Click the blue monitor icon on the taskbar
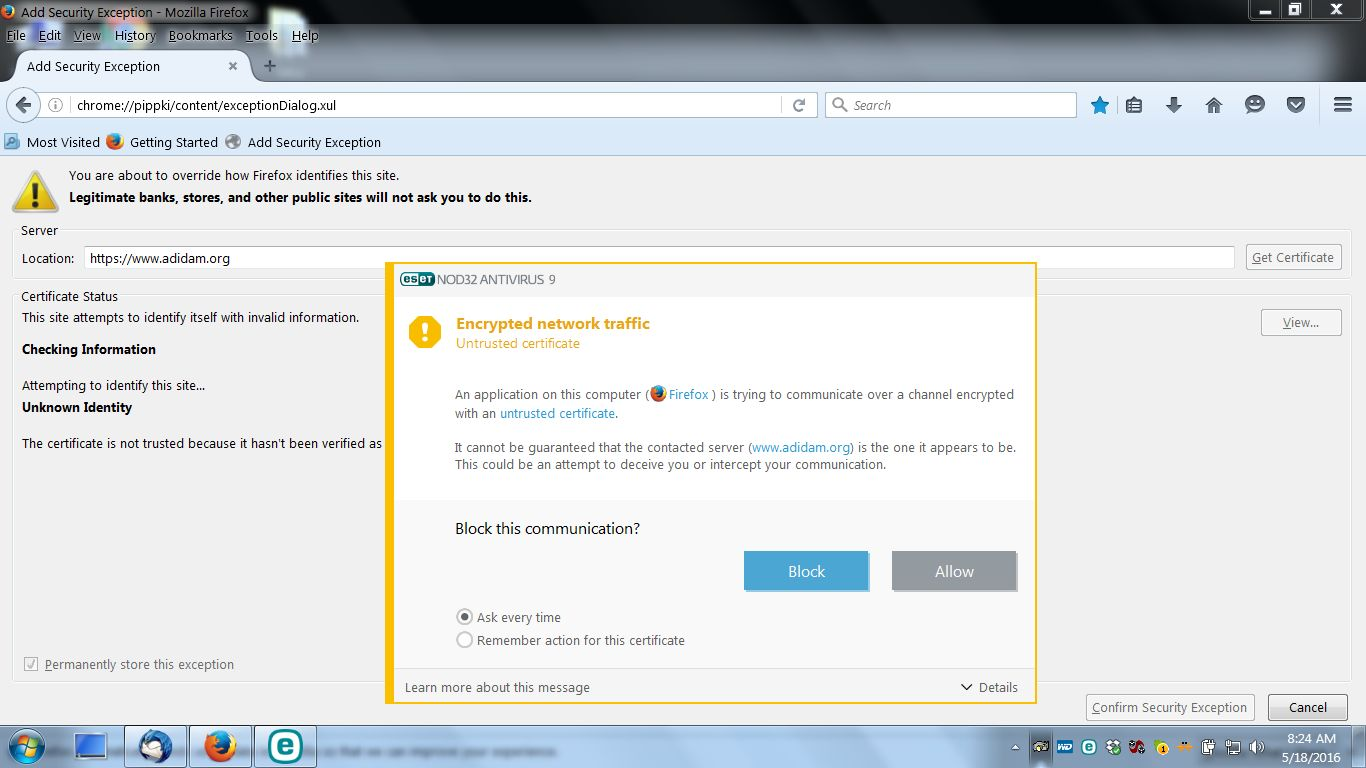 (90, 746)
